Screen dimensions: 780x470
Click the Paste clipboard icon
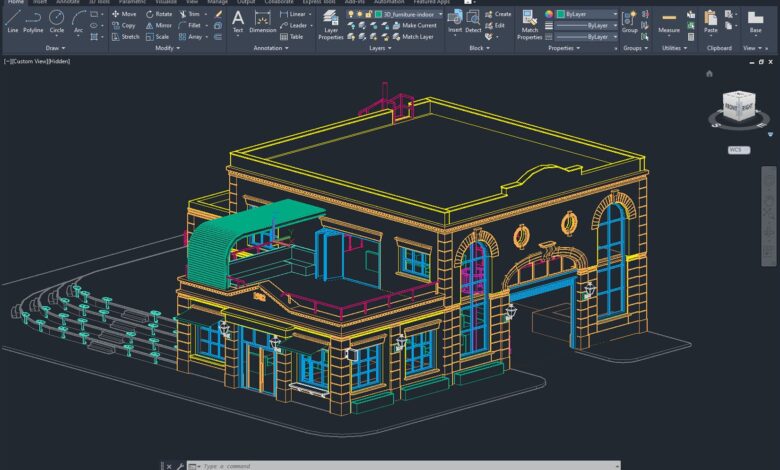tap(710, 22)
